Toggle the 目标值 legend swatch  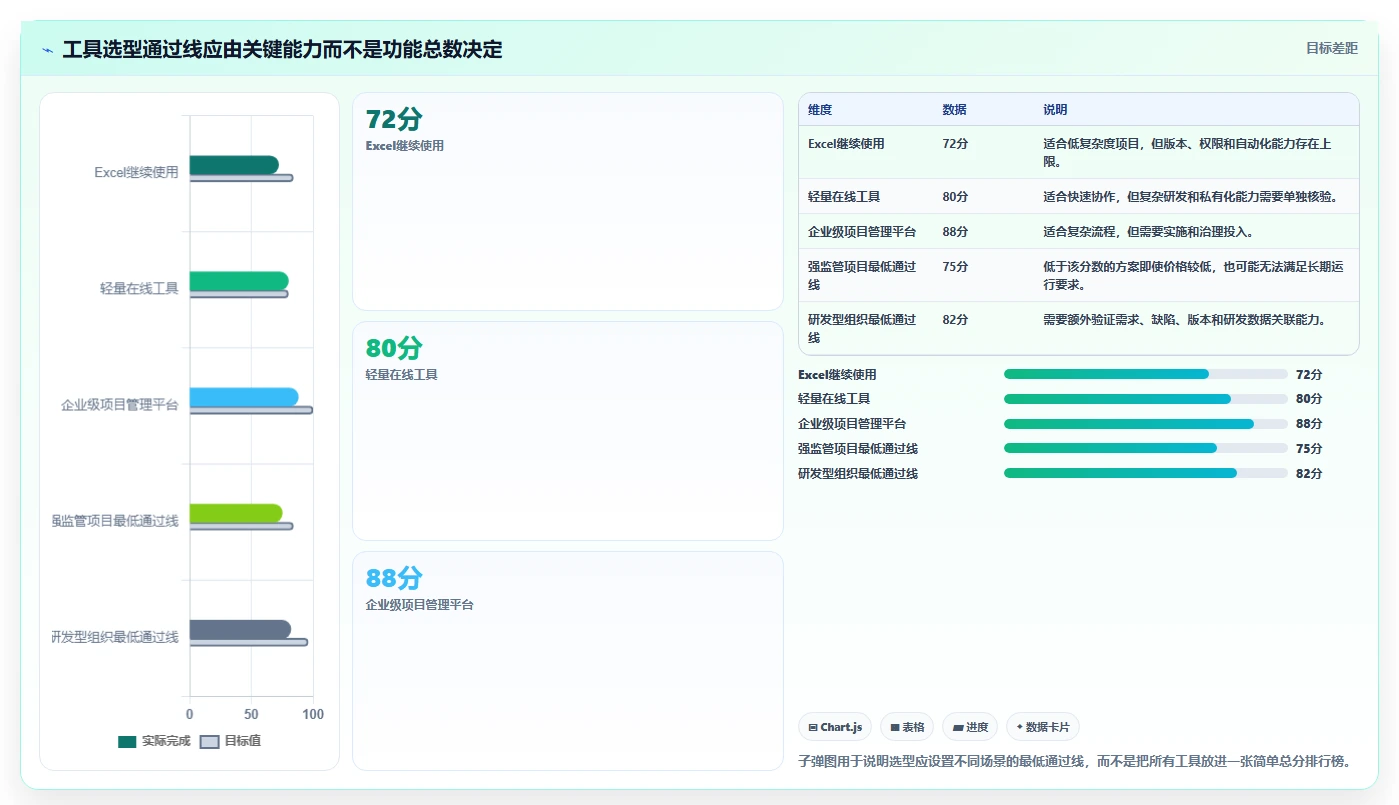[x=209, y=742]
